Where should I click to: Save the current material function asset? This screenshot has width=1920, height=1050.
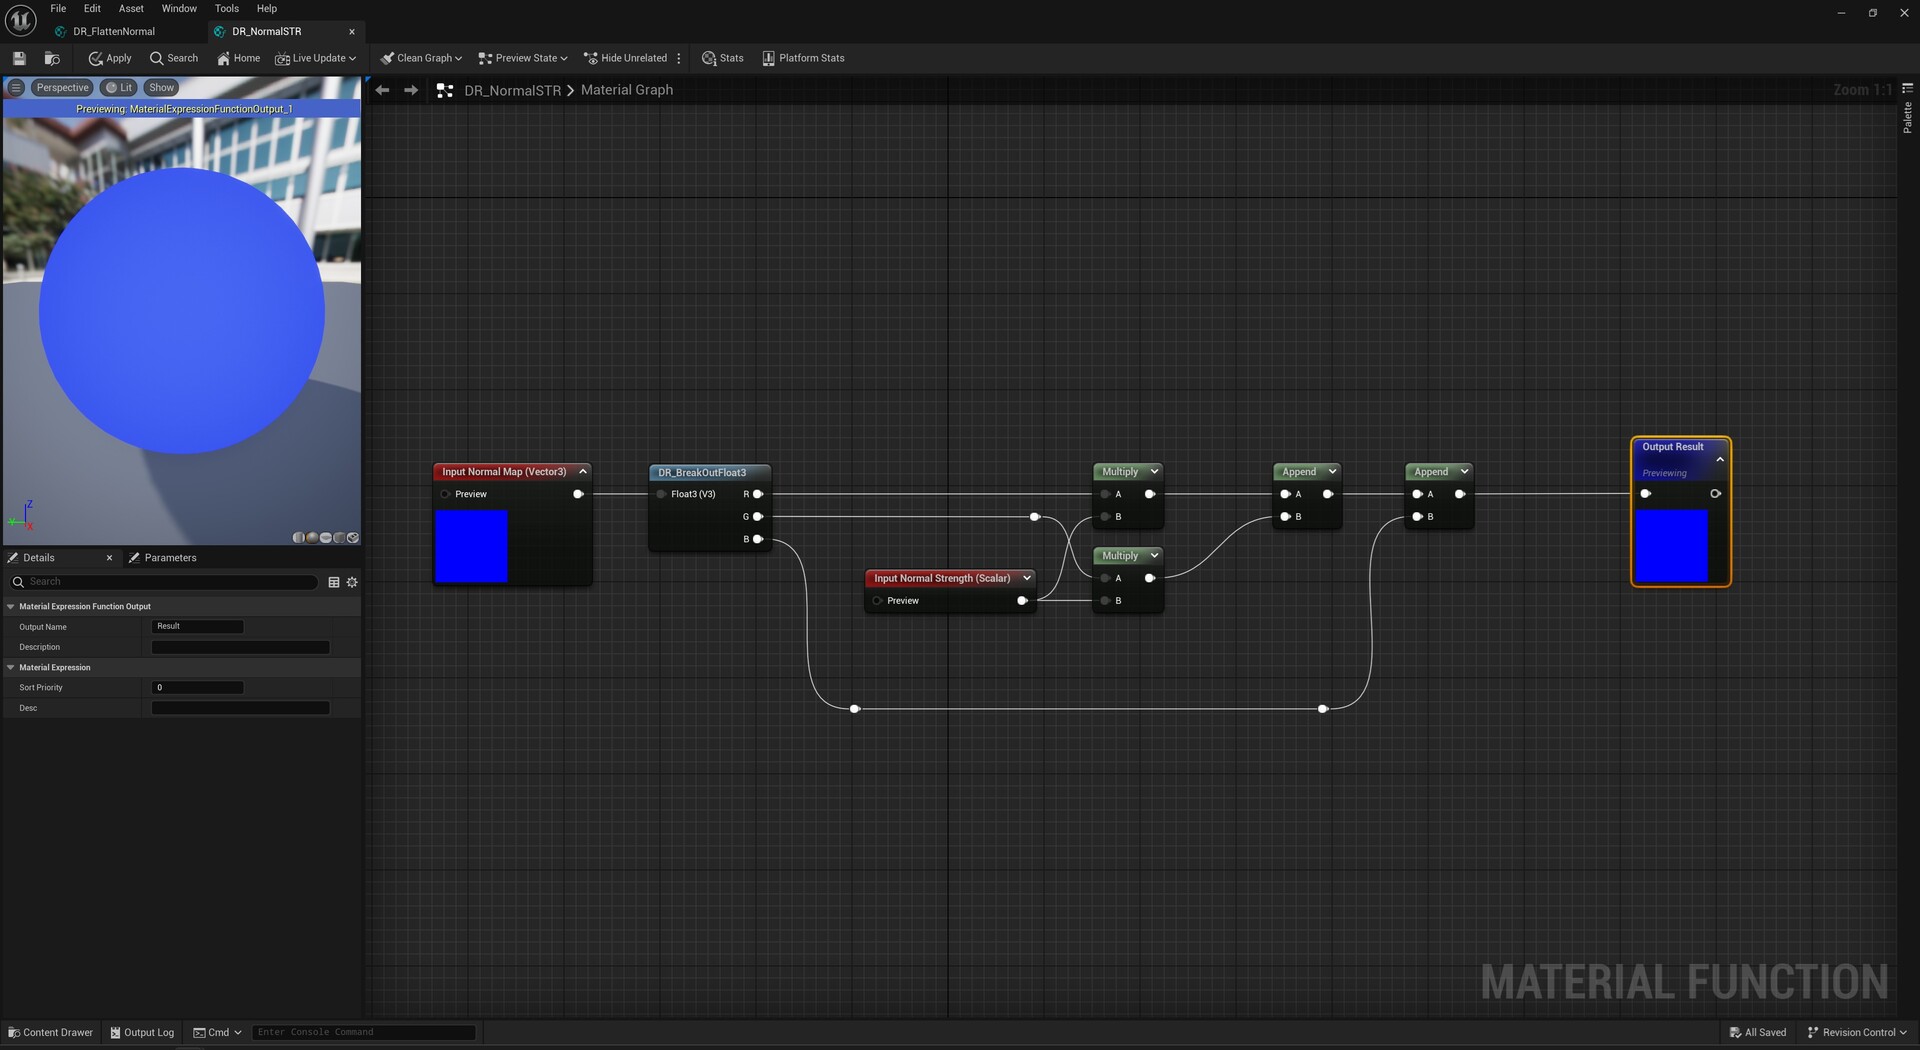tap(19, 58)
